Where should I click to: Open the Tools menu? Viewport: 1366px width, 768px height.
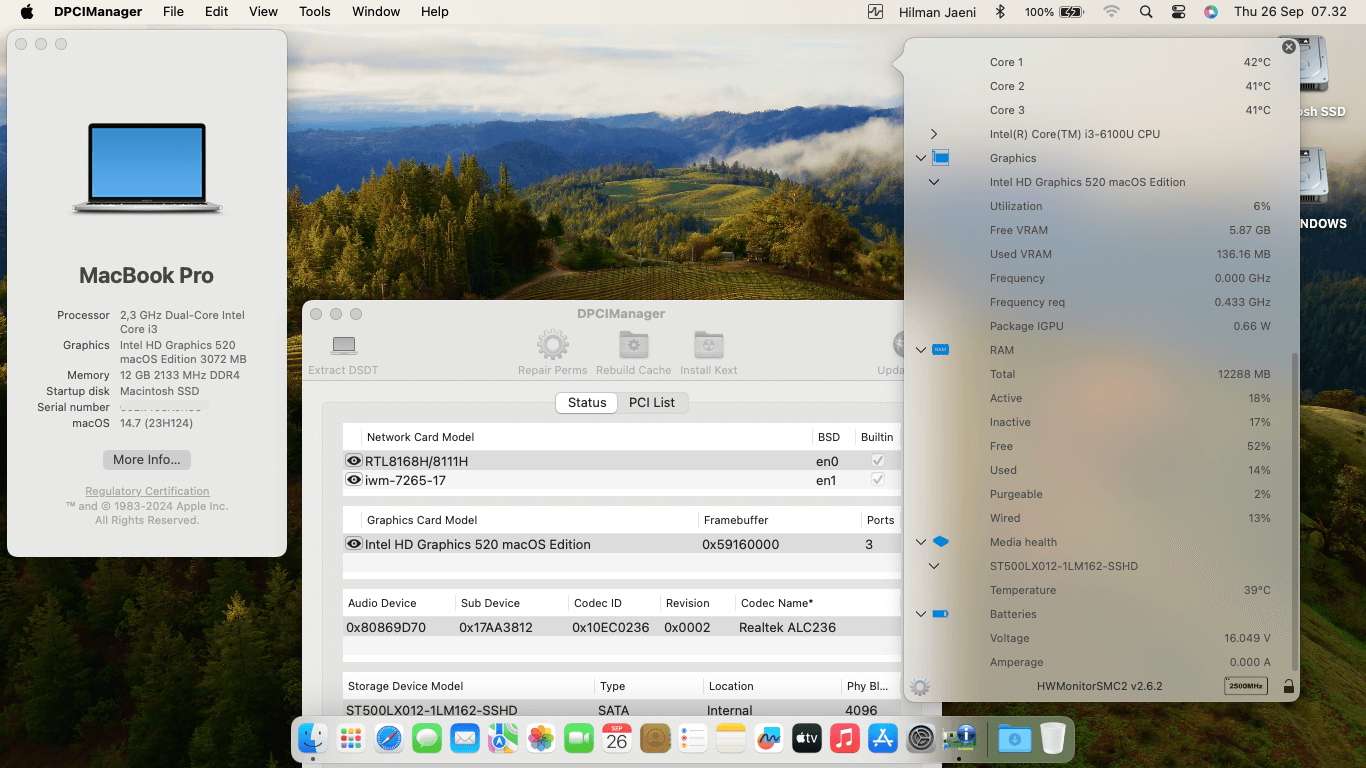315,12
